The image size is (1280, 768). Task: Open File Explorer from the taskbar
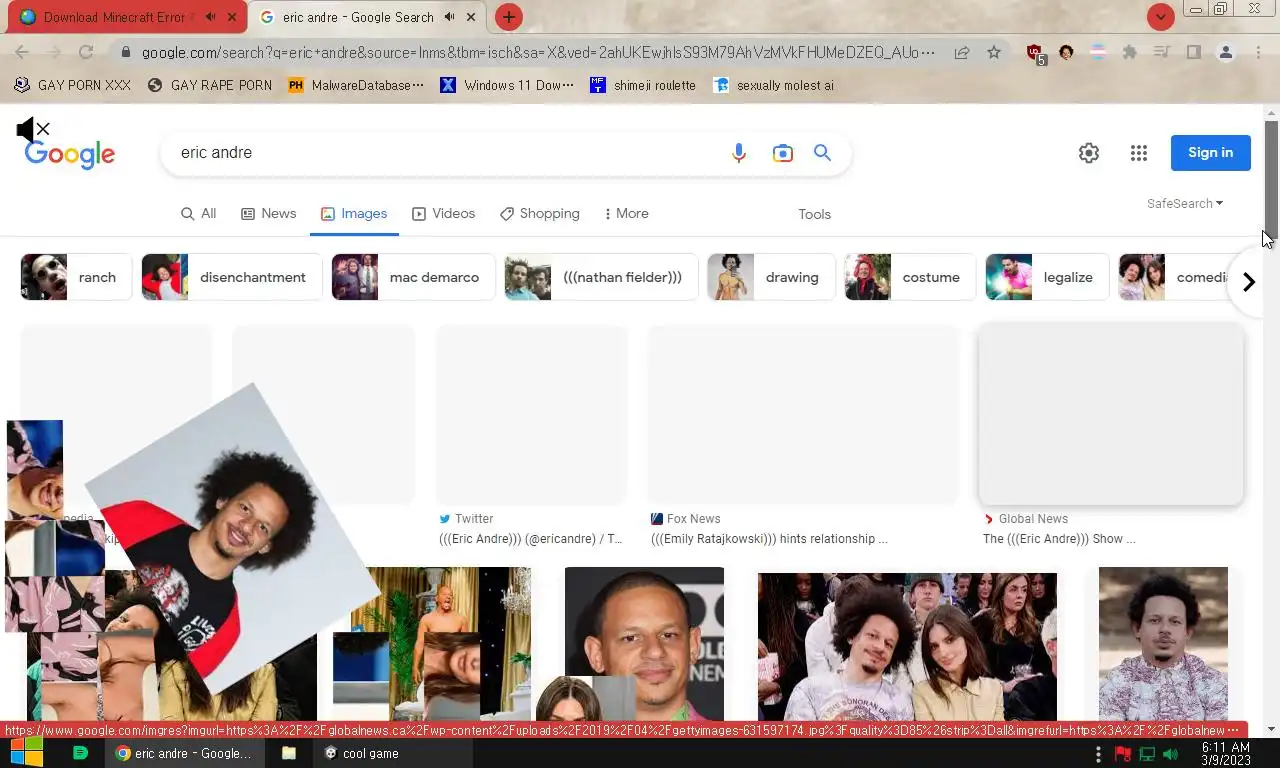pos(288,753)
